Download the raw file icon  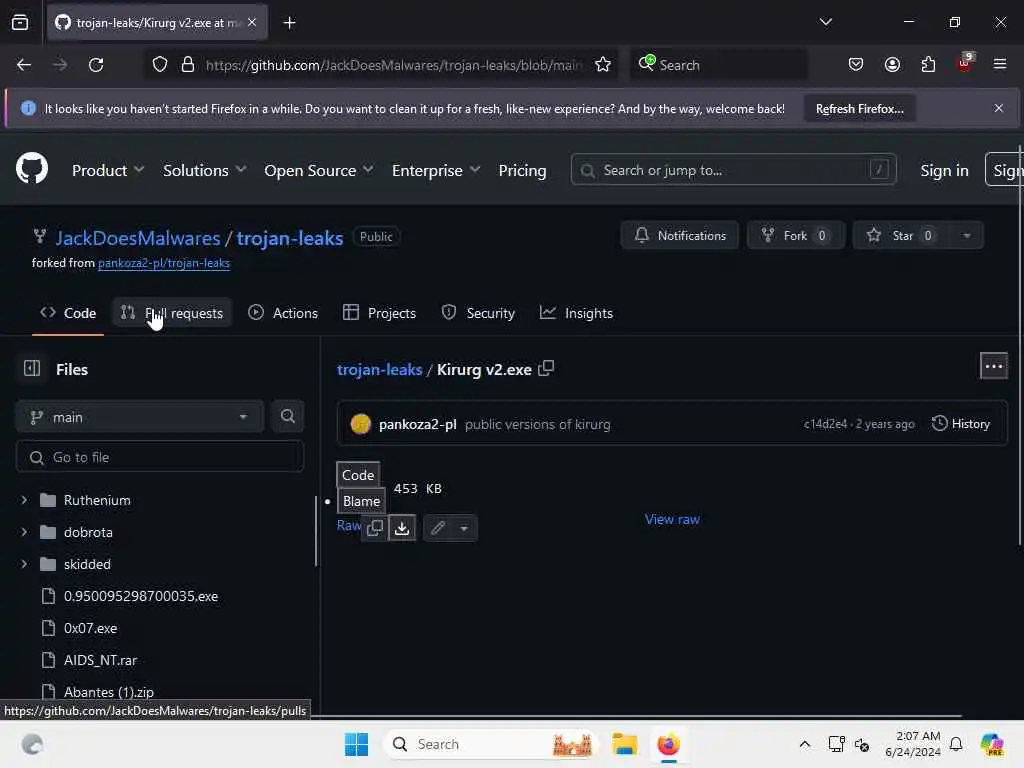point(402,528)
